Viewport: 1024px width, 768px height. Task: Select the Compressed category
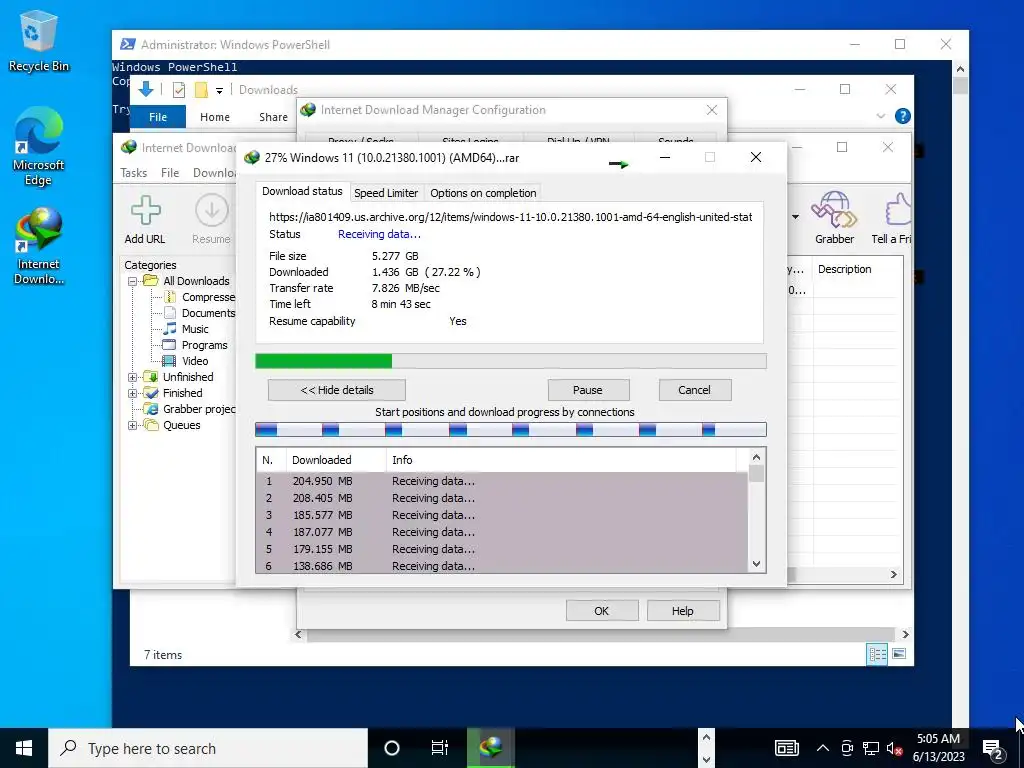[200, 297]
